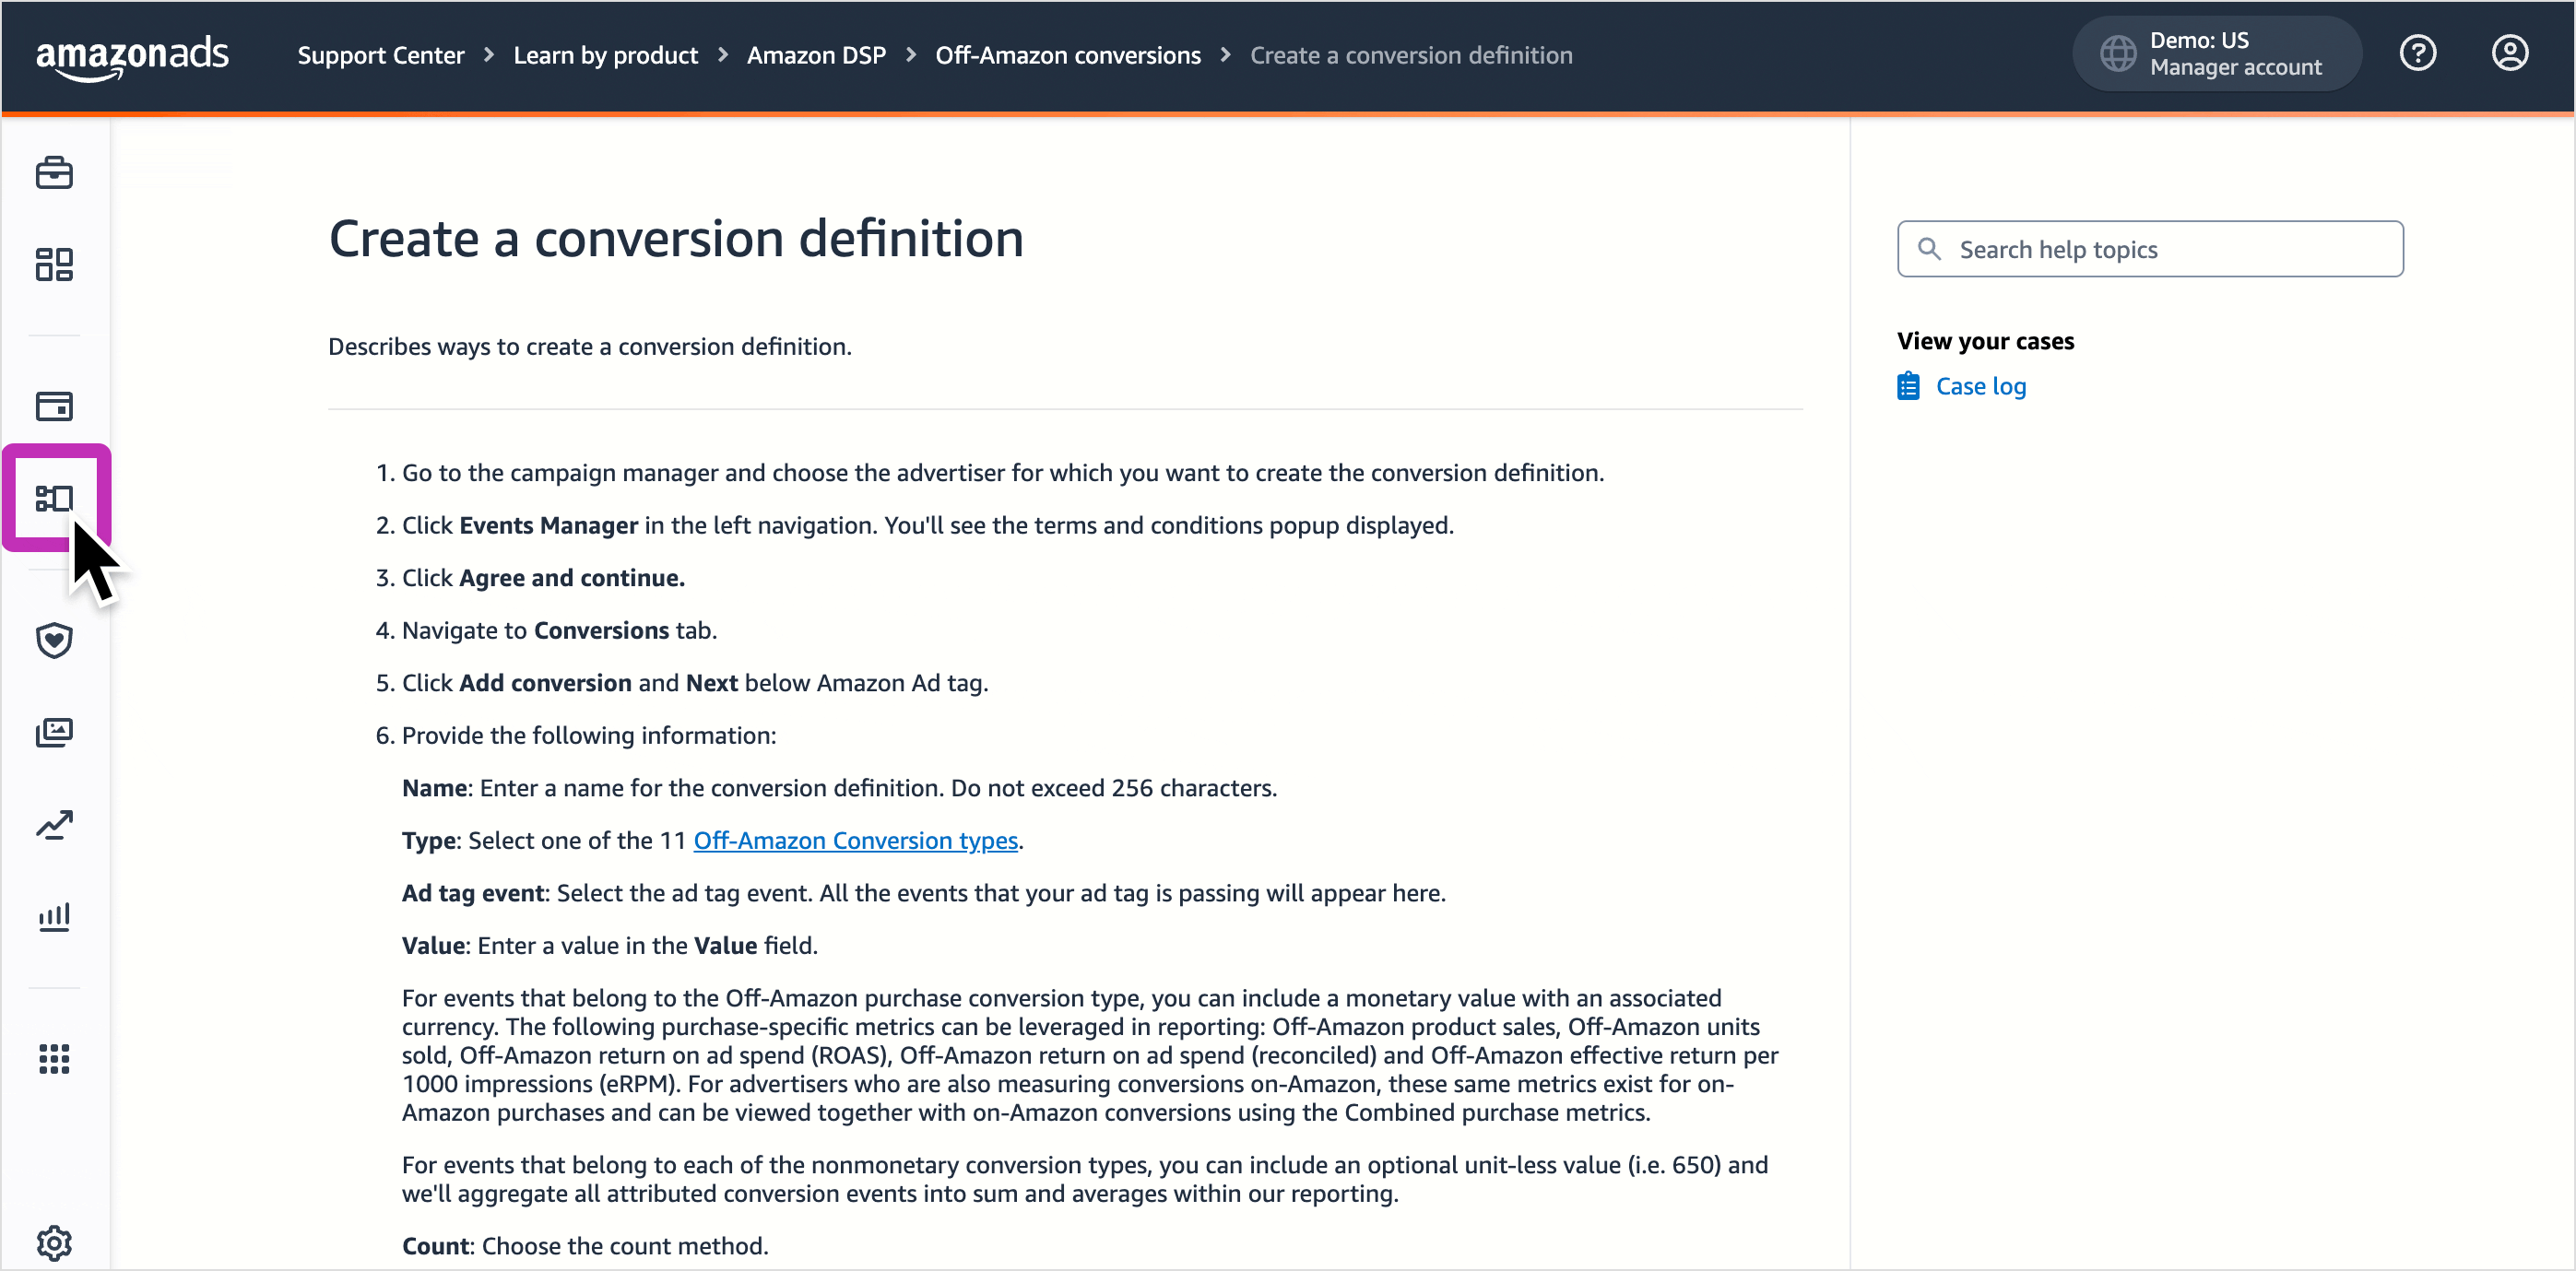Select the wallet billing icon in sidebar
The image size is (2576, 1271).
(x=54, y=406)
